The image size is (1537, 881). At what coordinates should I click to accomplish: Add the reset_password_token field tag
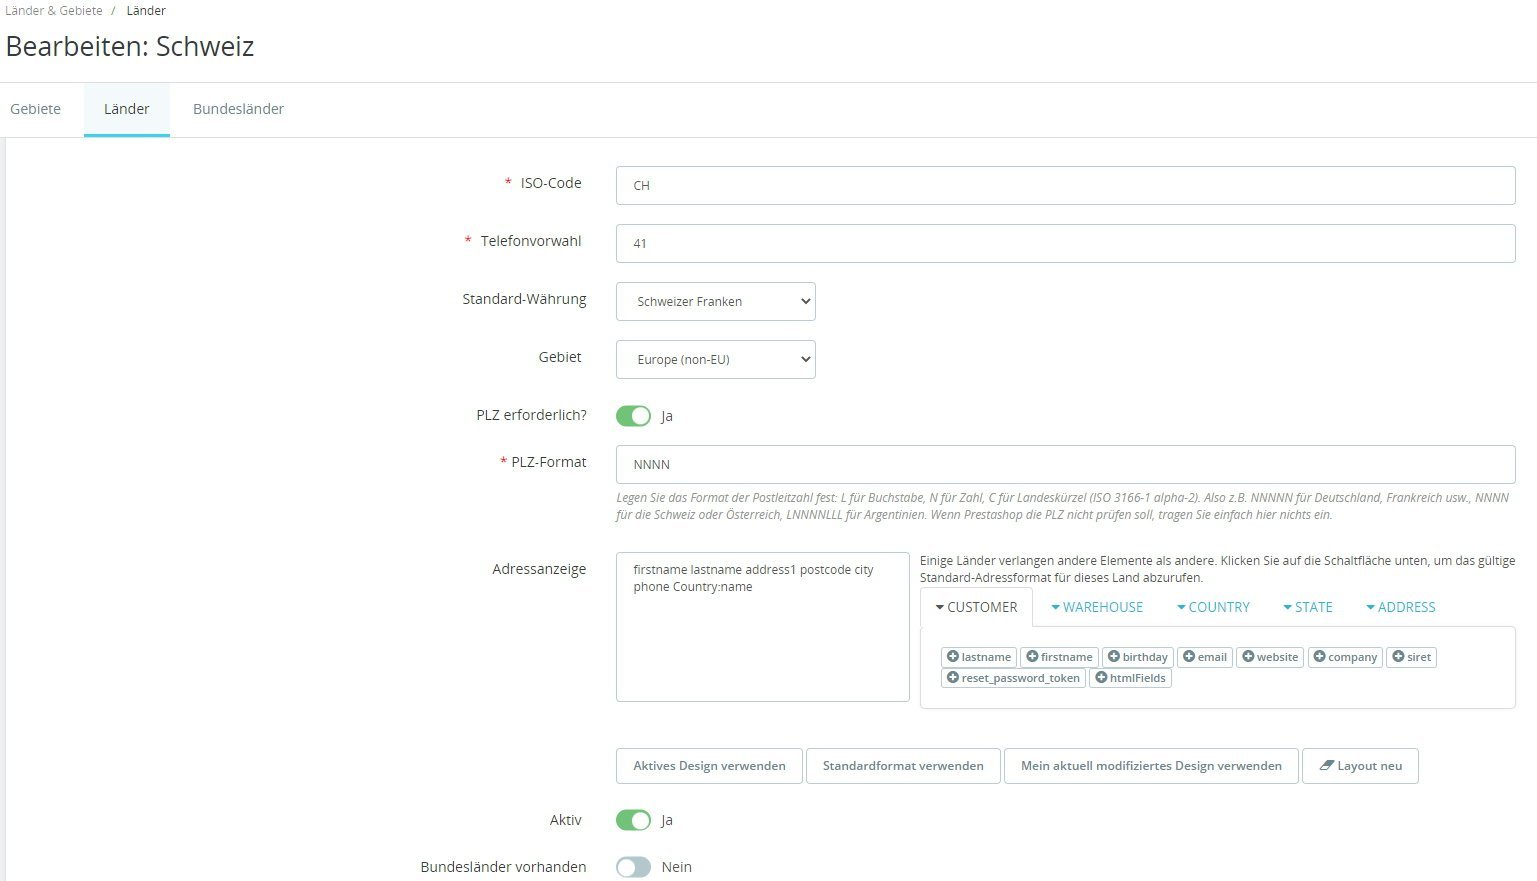(1013, 678)
